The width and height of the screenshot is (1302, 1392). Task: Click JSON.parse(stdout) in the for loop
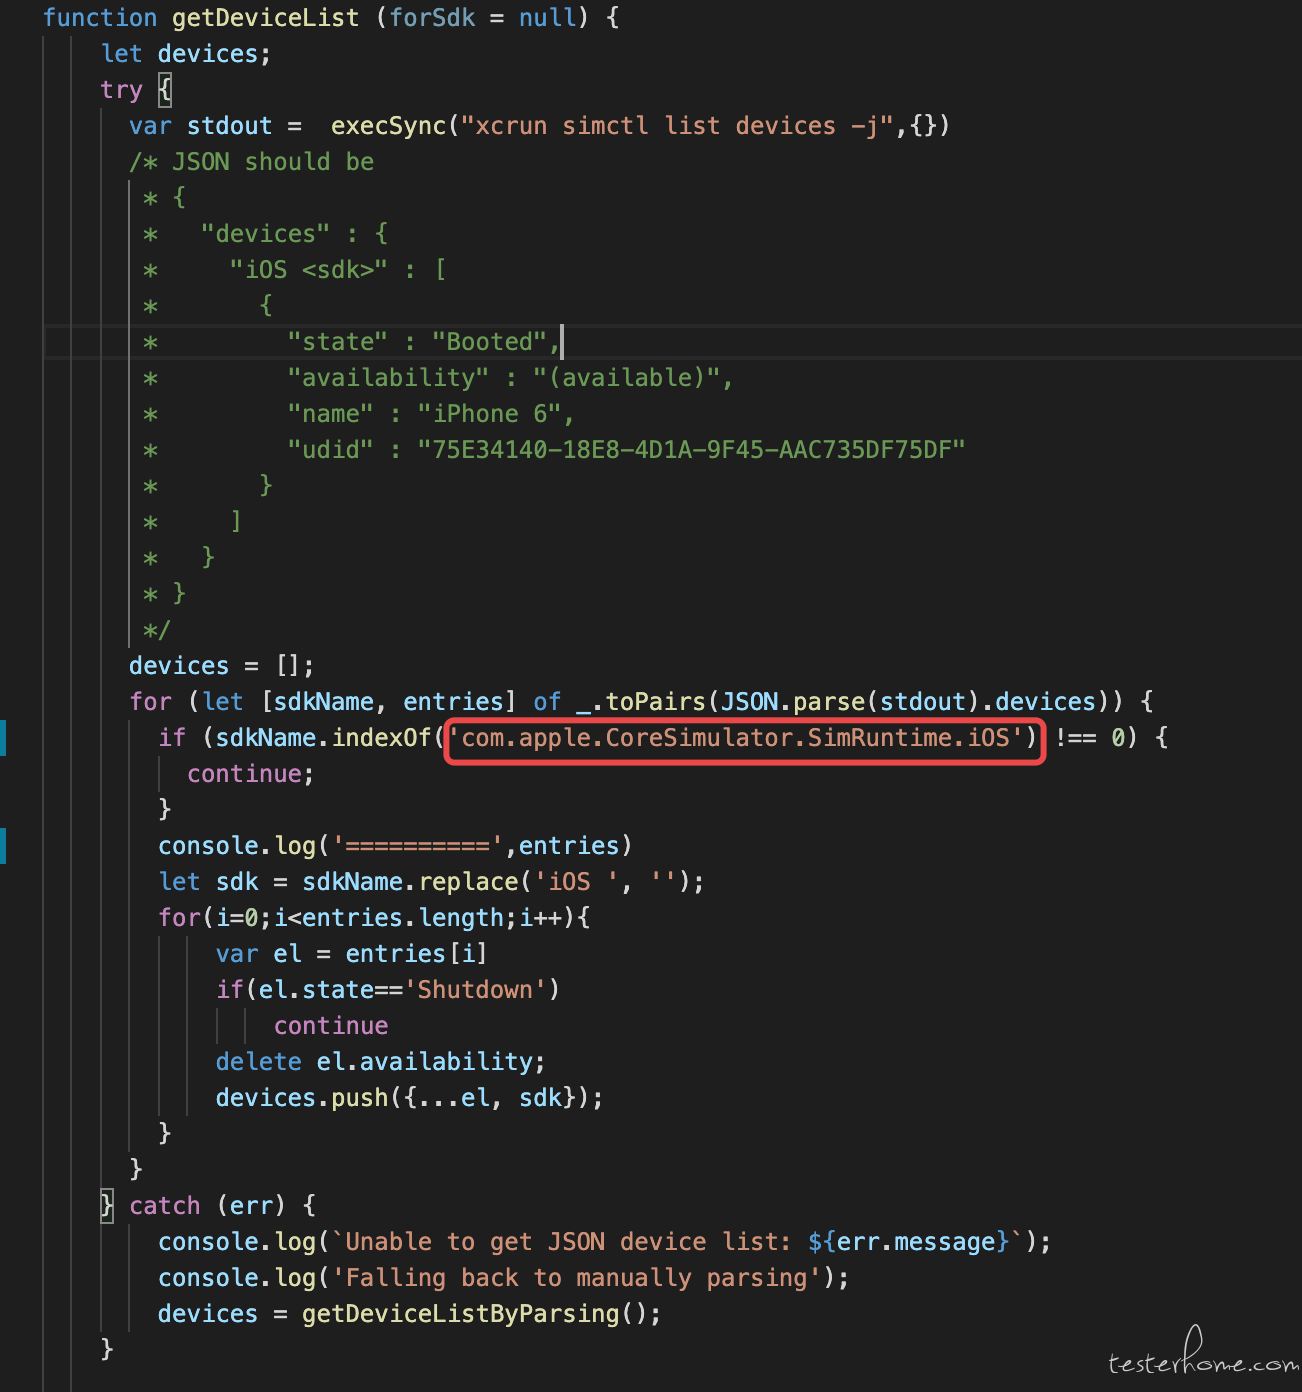point(850,702)
